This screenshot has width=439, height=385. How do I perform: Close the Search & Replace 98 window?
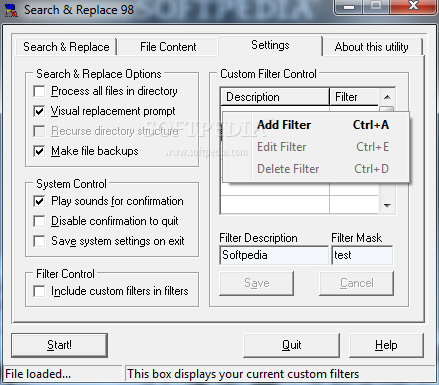pos(413,6)
